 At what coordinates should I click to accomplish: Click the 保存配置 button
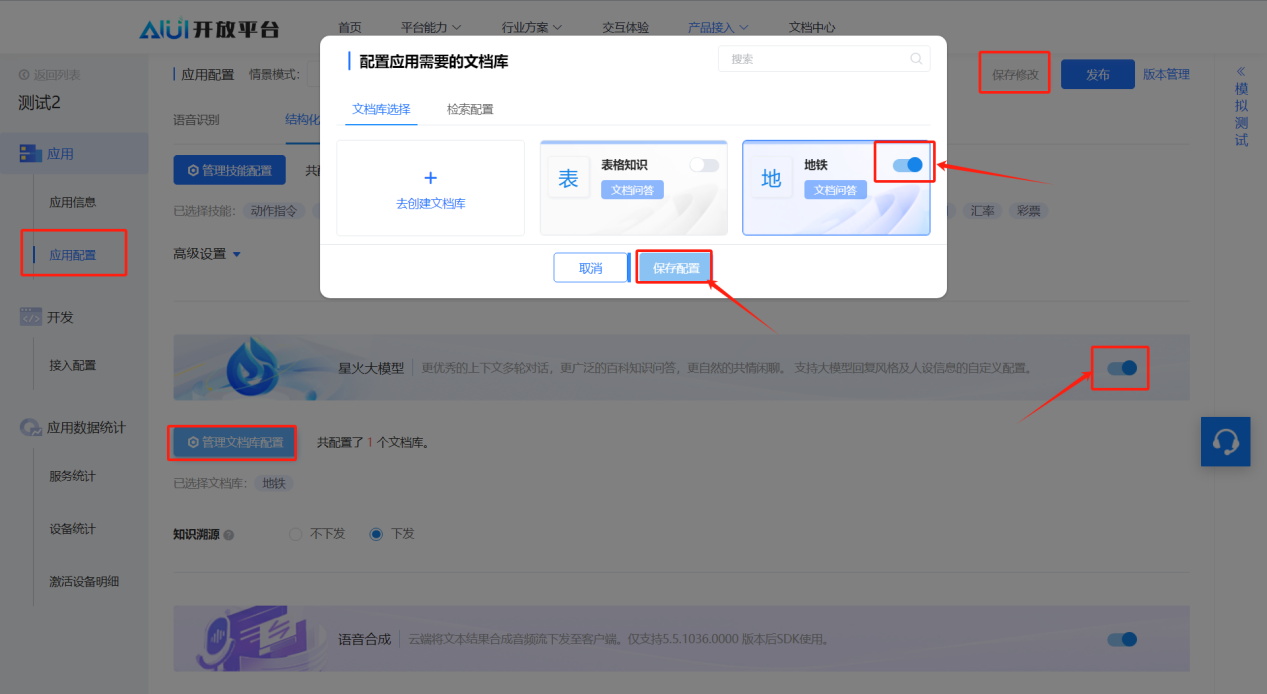click(x=673, y=267)
